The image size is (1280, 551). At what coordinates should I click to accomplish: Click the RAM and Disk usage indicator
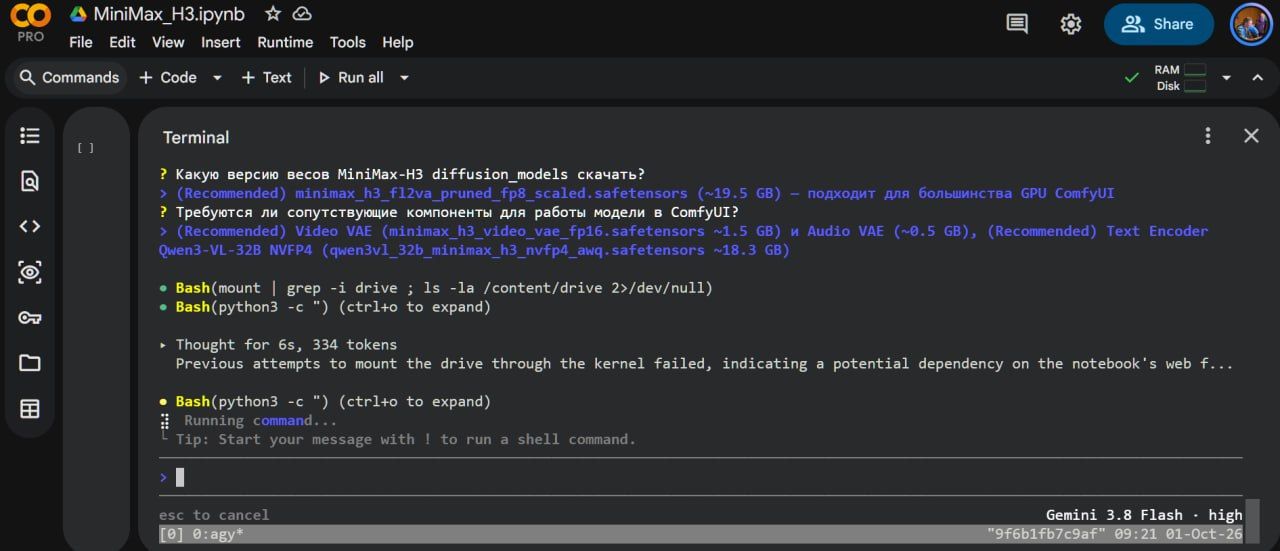(x=1180, y=78)
